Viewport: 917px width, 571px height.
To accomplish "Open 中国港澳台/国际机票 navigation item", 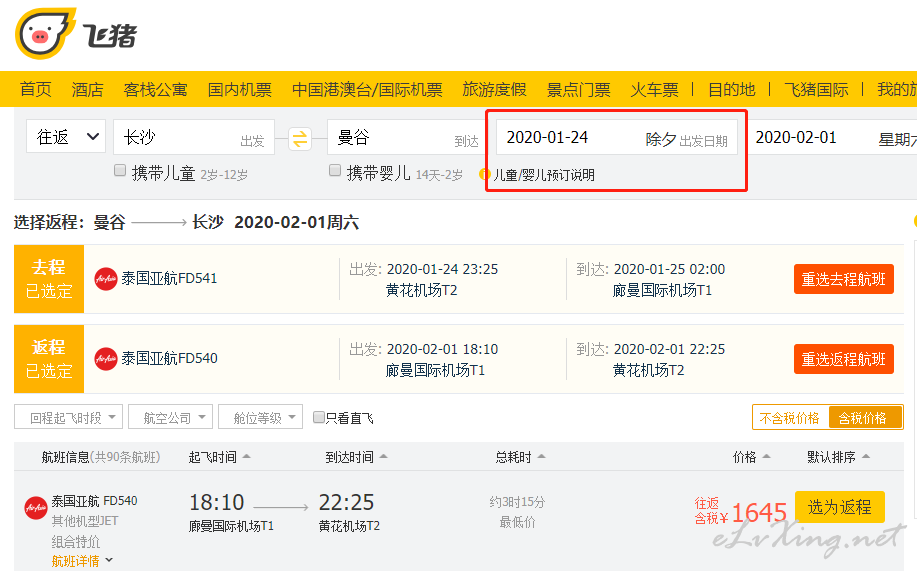I will [367, 90].
